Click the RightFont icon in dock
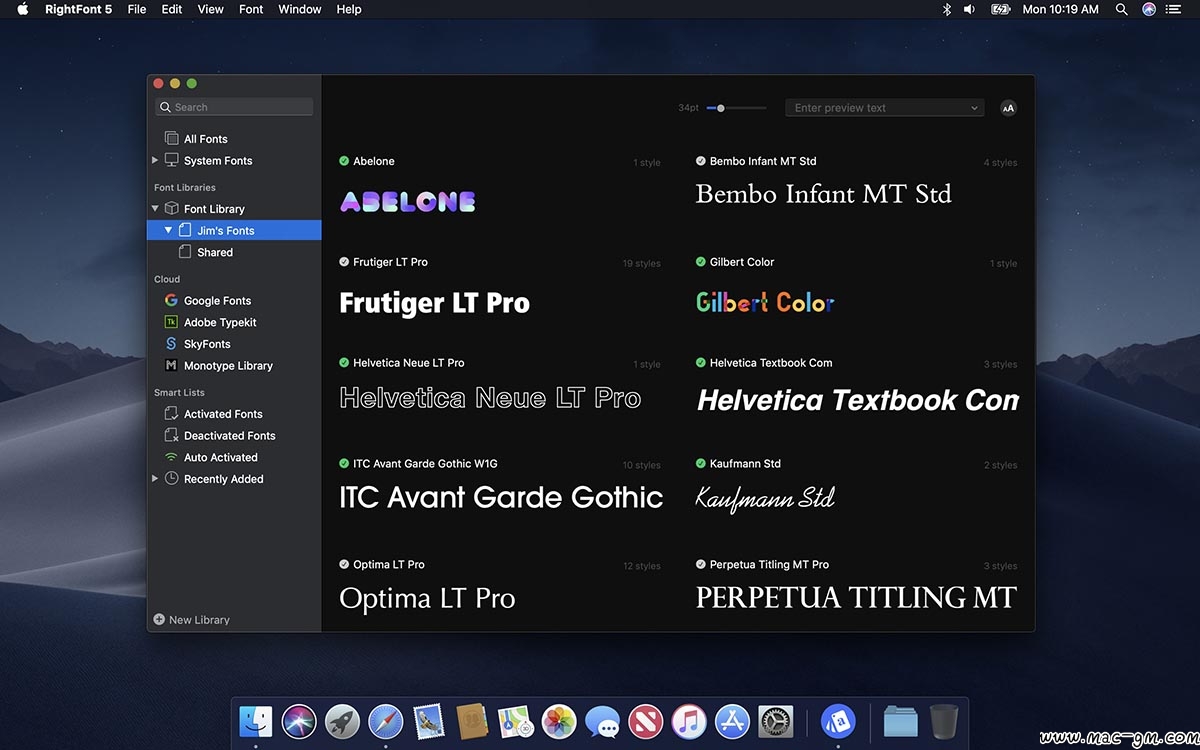 coord(838,721)
